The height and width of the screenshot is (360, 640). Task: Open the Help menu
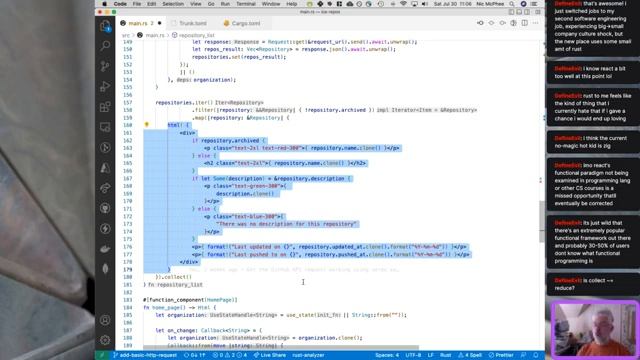pos(291,4)
